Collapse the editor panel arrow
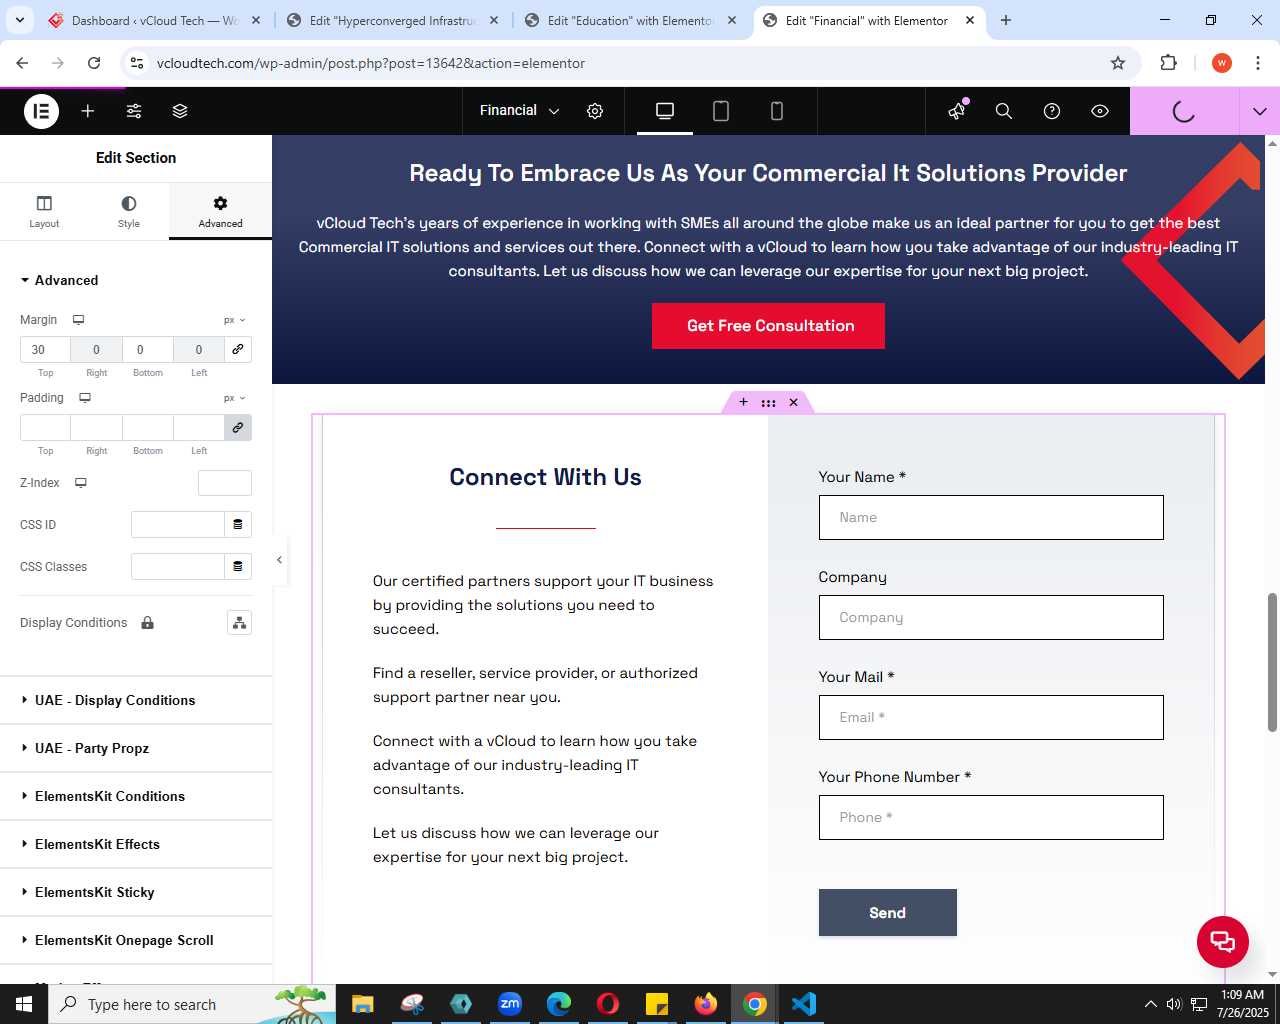The image size is (1280, 1024). [279, 560]
